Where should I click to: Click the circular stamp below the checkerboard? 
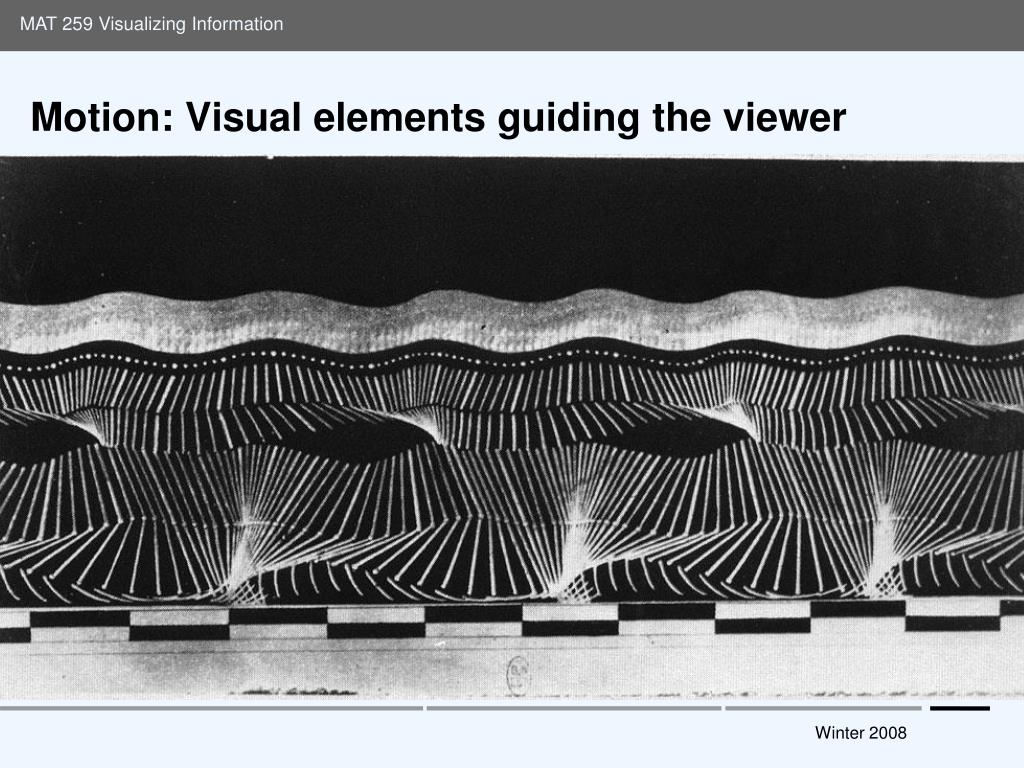[518, 675]
